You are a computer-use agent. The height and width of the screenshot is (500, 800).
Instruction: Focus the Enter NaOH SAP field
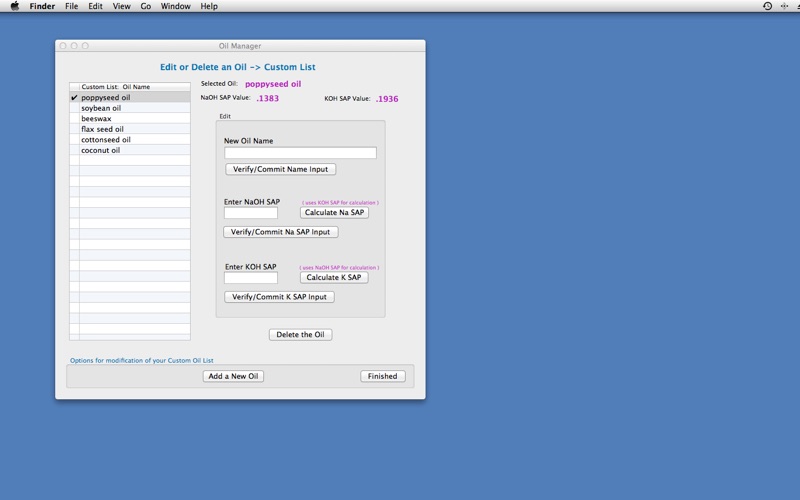click(x=251, y=212)
